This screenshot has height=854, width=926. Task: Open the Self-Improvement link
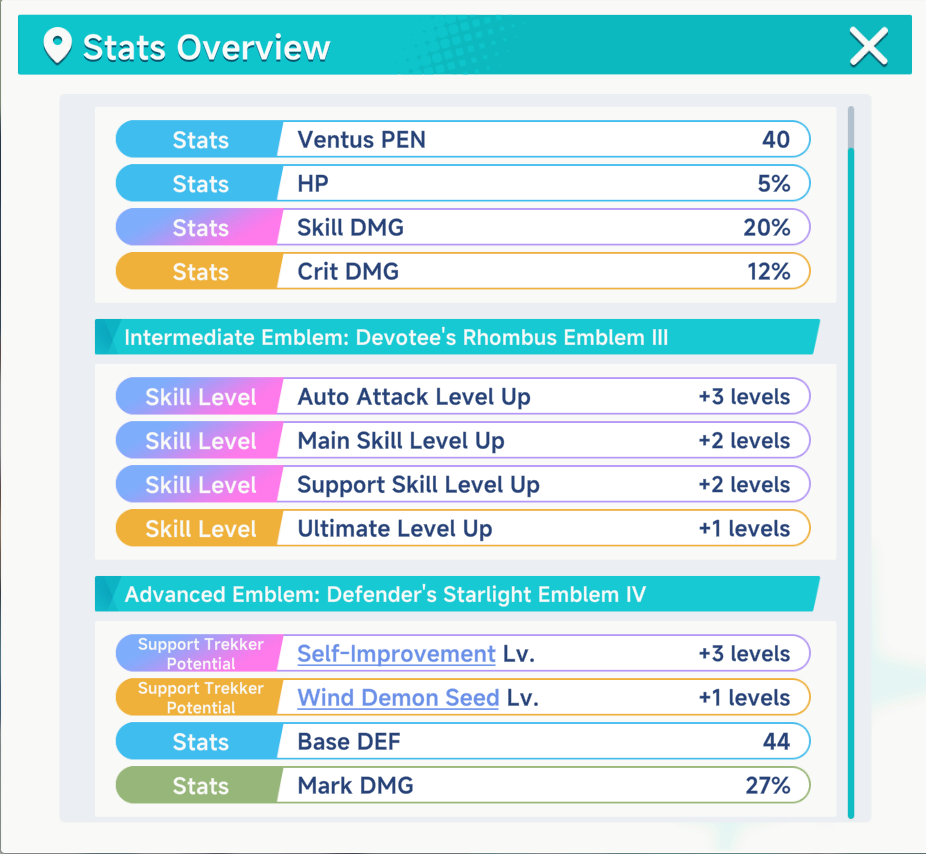(396, 654)
